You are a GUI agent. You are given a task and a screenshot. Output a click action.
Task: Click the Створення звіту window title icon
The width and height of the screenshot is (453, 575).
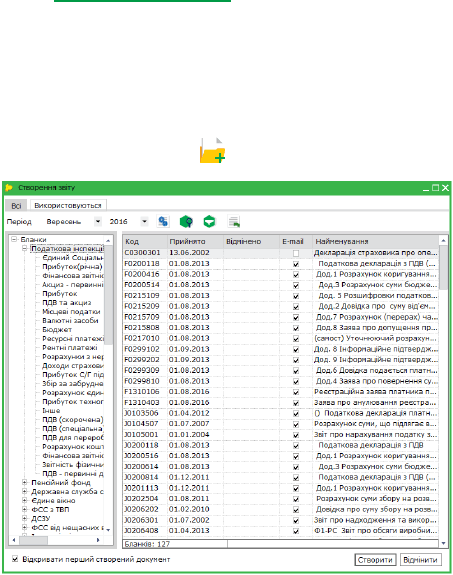point(9,188)
